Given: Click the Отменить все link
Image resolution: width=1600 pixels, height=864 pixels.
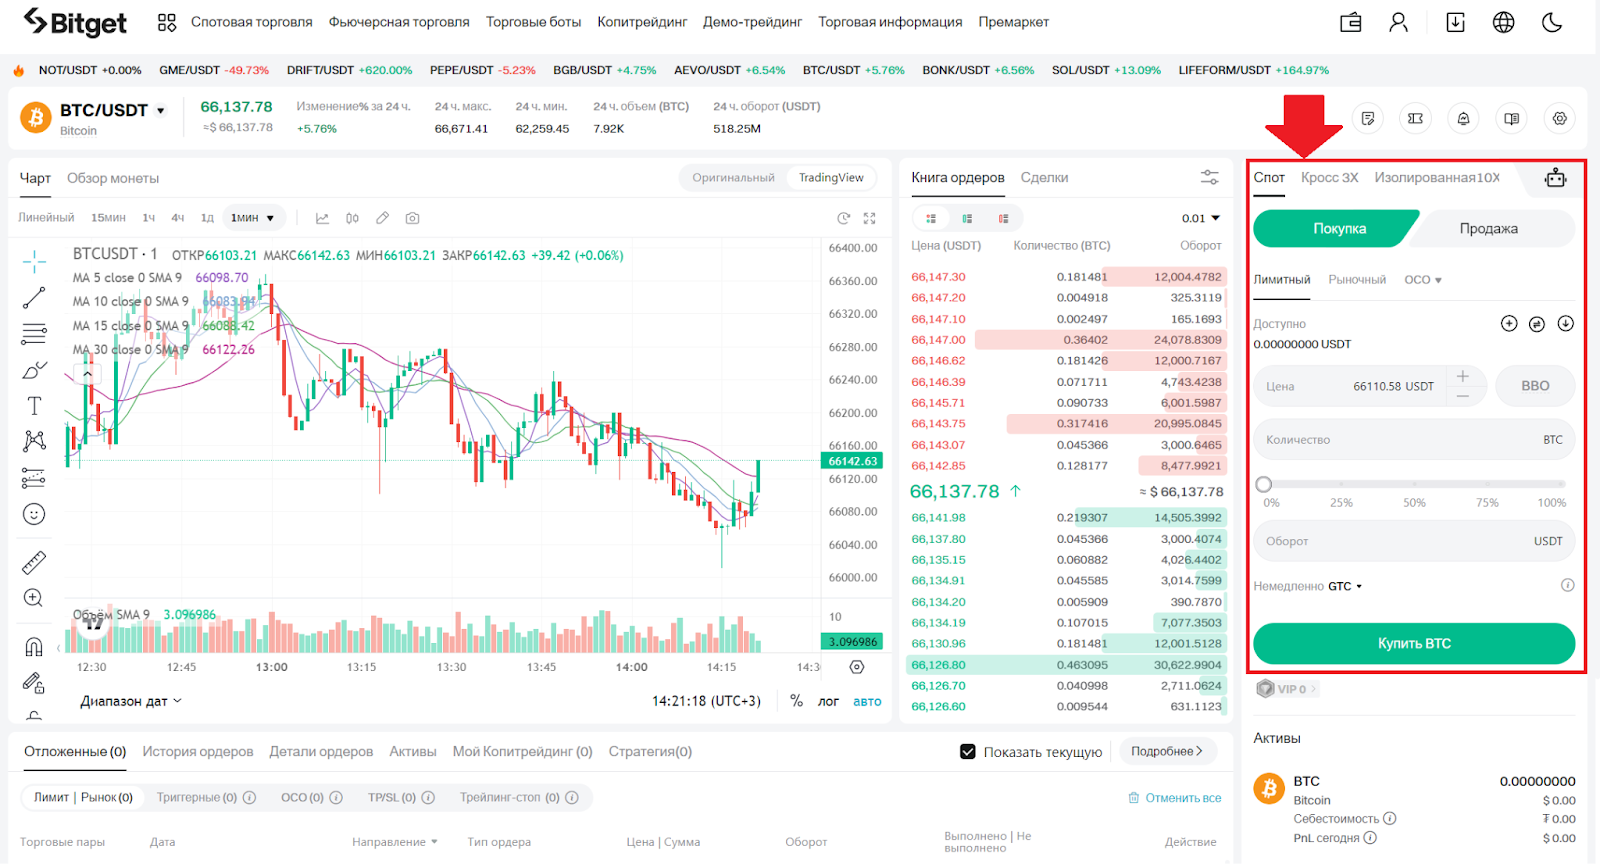Looking at the screenshot, I should click(1175, 798).
